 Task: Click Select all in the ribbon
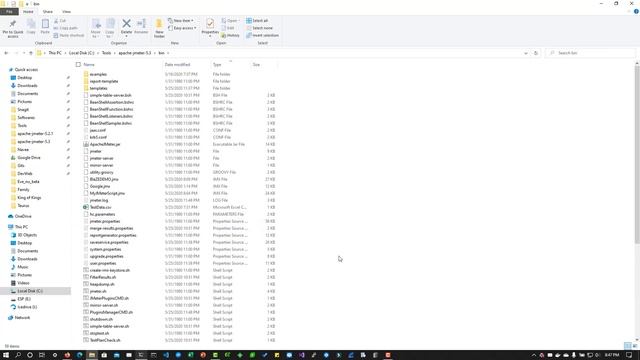tap(257, 21)
